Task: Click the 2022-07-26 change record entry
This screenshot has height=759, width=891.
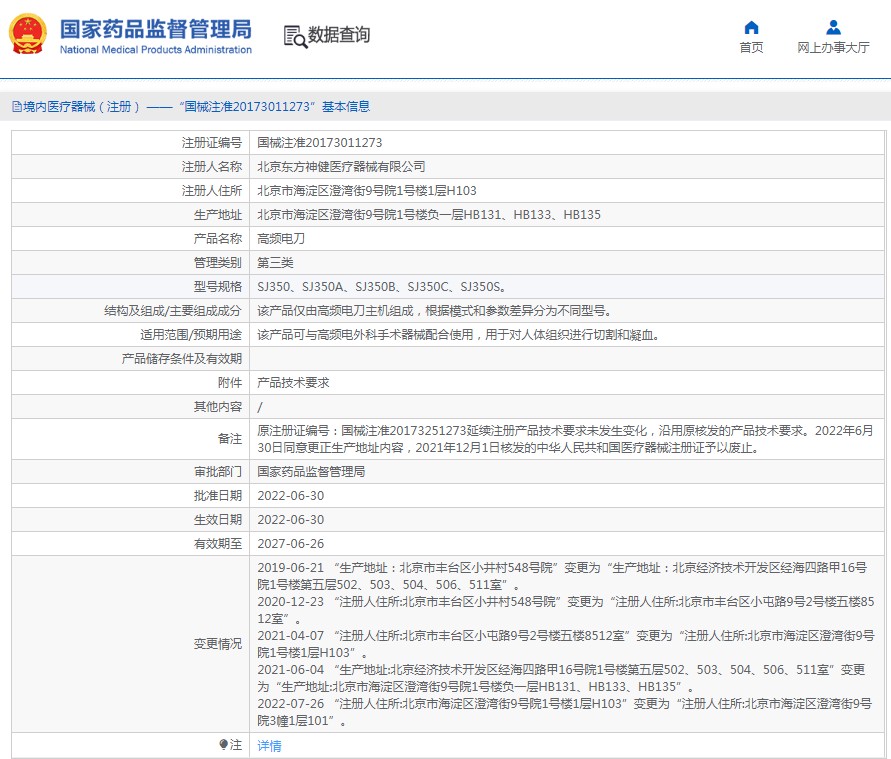Action: (565, 712)
